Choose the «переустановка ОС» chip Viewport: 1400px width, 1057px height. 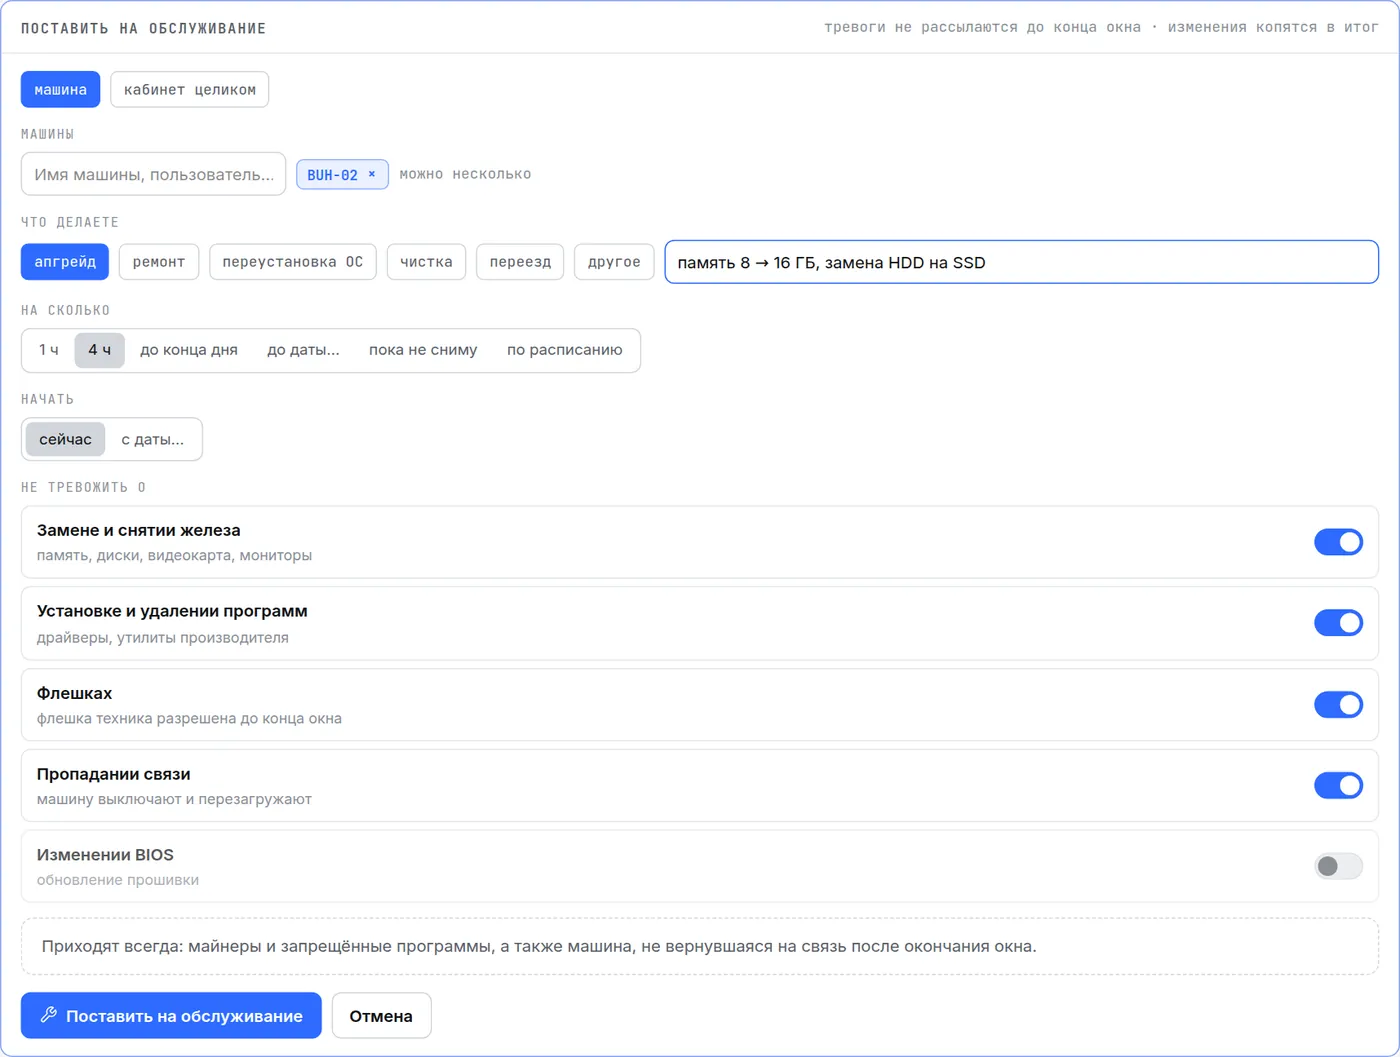point(293,262)
